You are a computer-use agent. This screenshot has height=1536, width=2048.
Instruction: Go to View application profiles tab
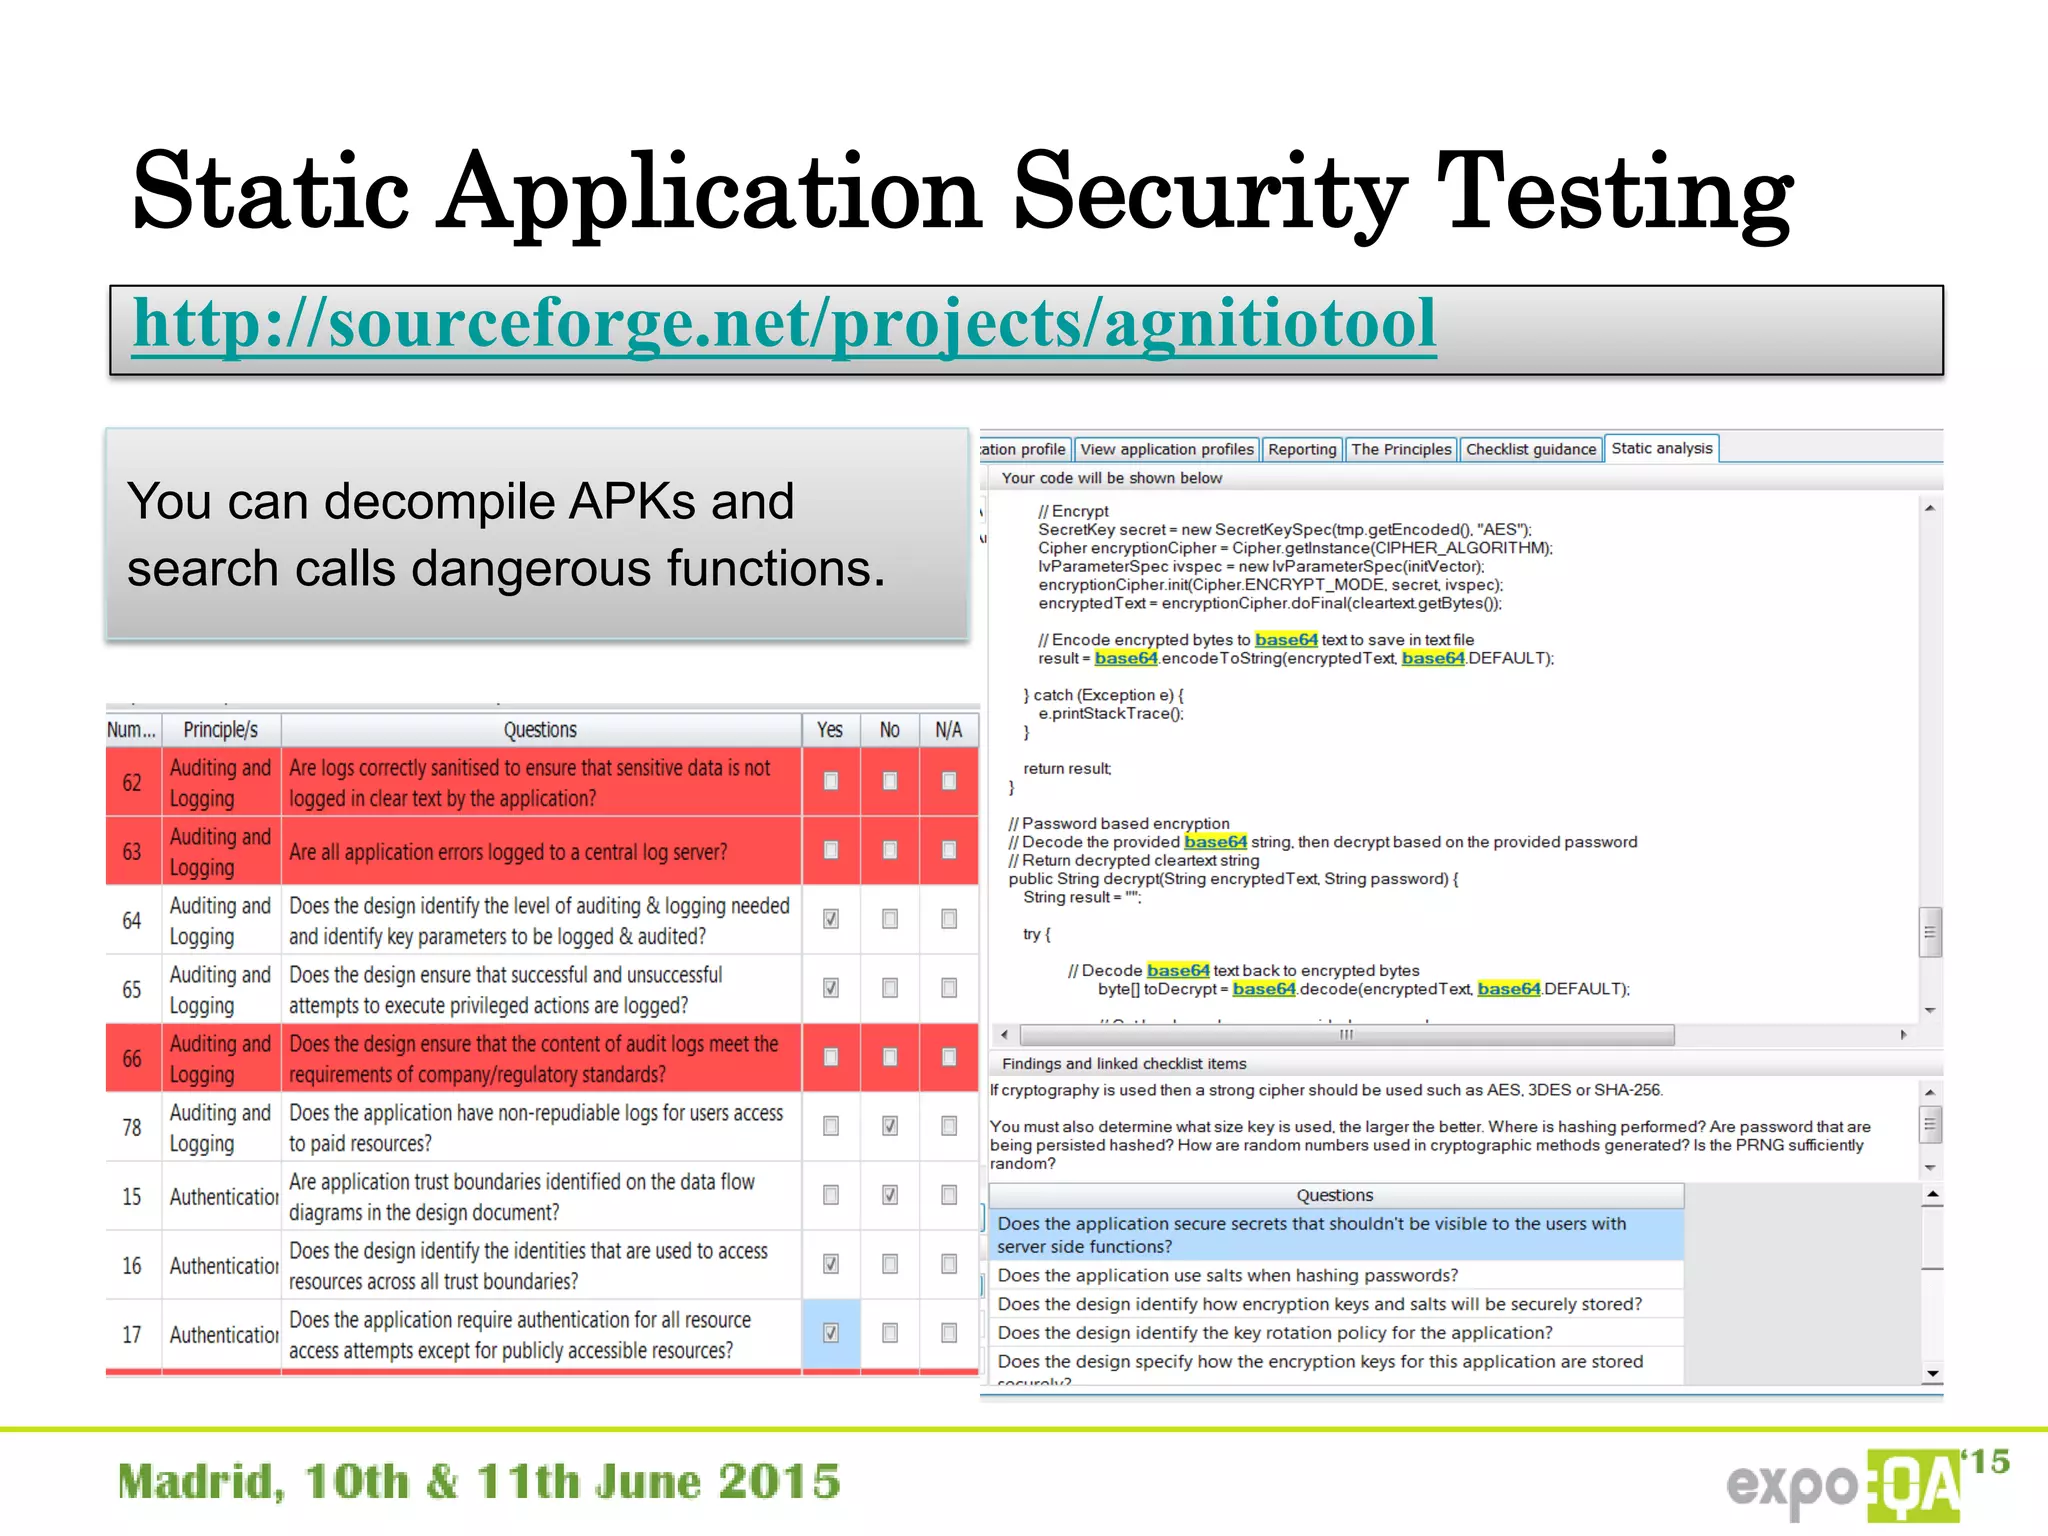1166,450
